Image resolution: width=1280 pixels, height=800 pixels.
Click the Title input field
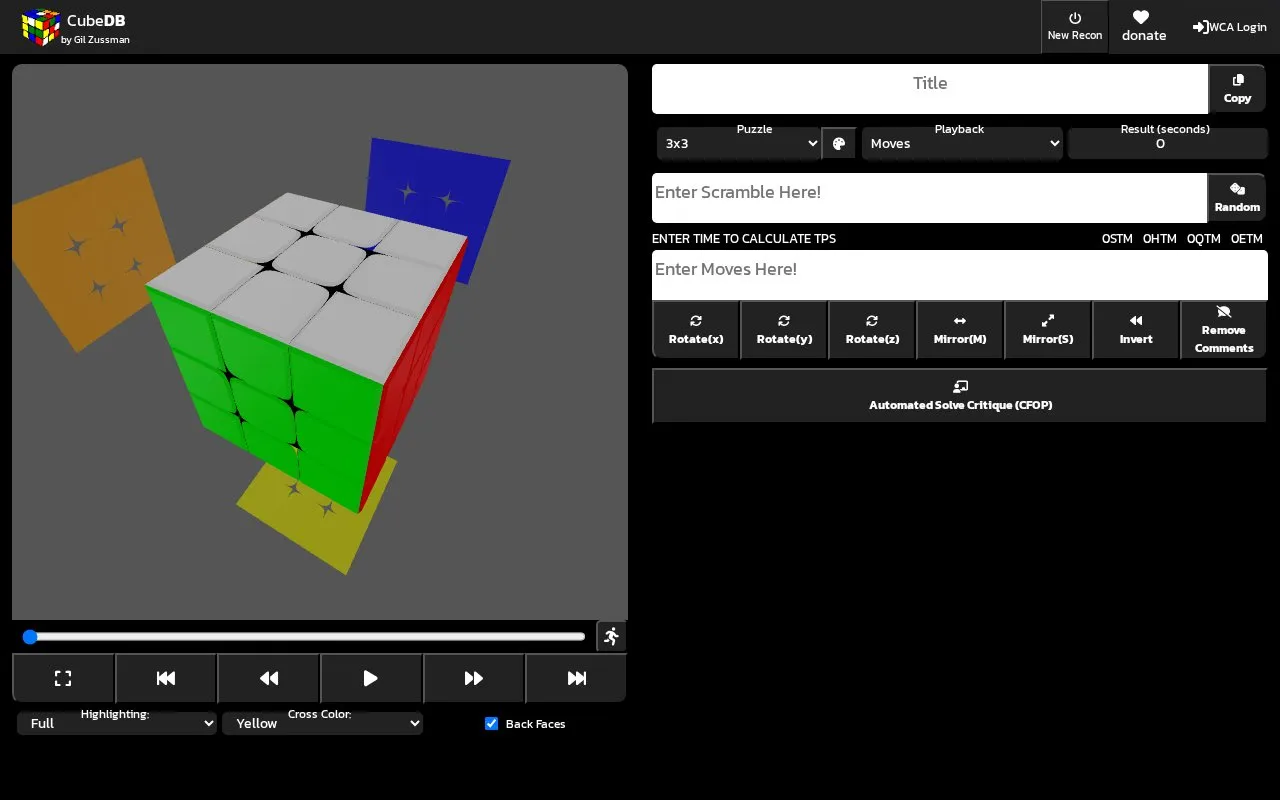pyautogui.click(x=930, y=89)
